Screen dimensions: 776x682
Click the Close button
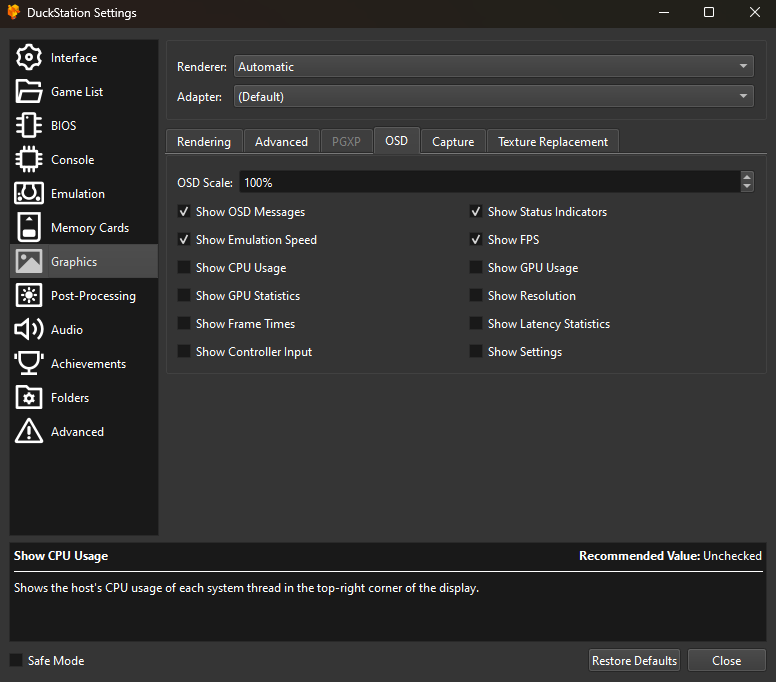point(727,660)
